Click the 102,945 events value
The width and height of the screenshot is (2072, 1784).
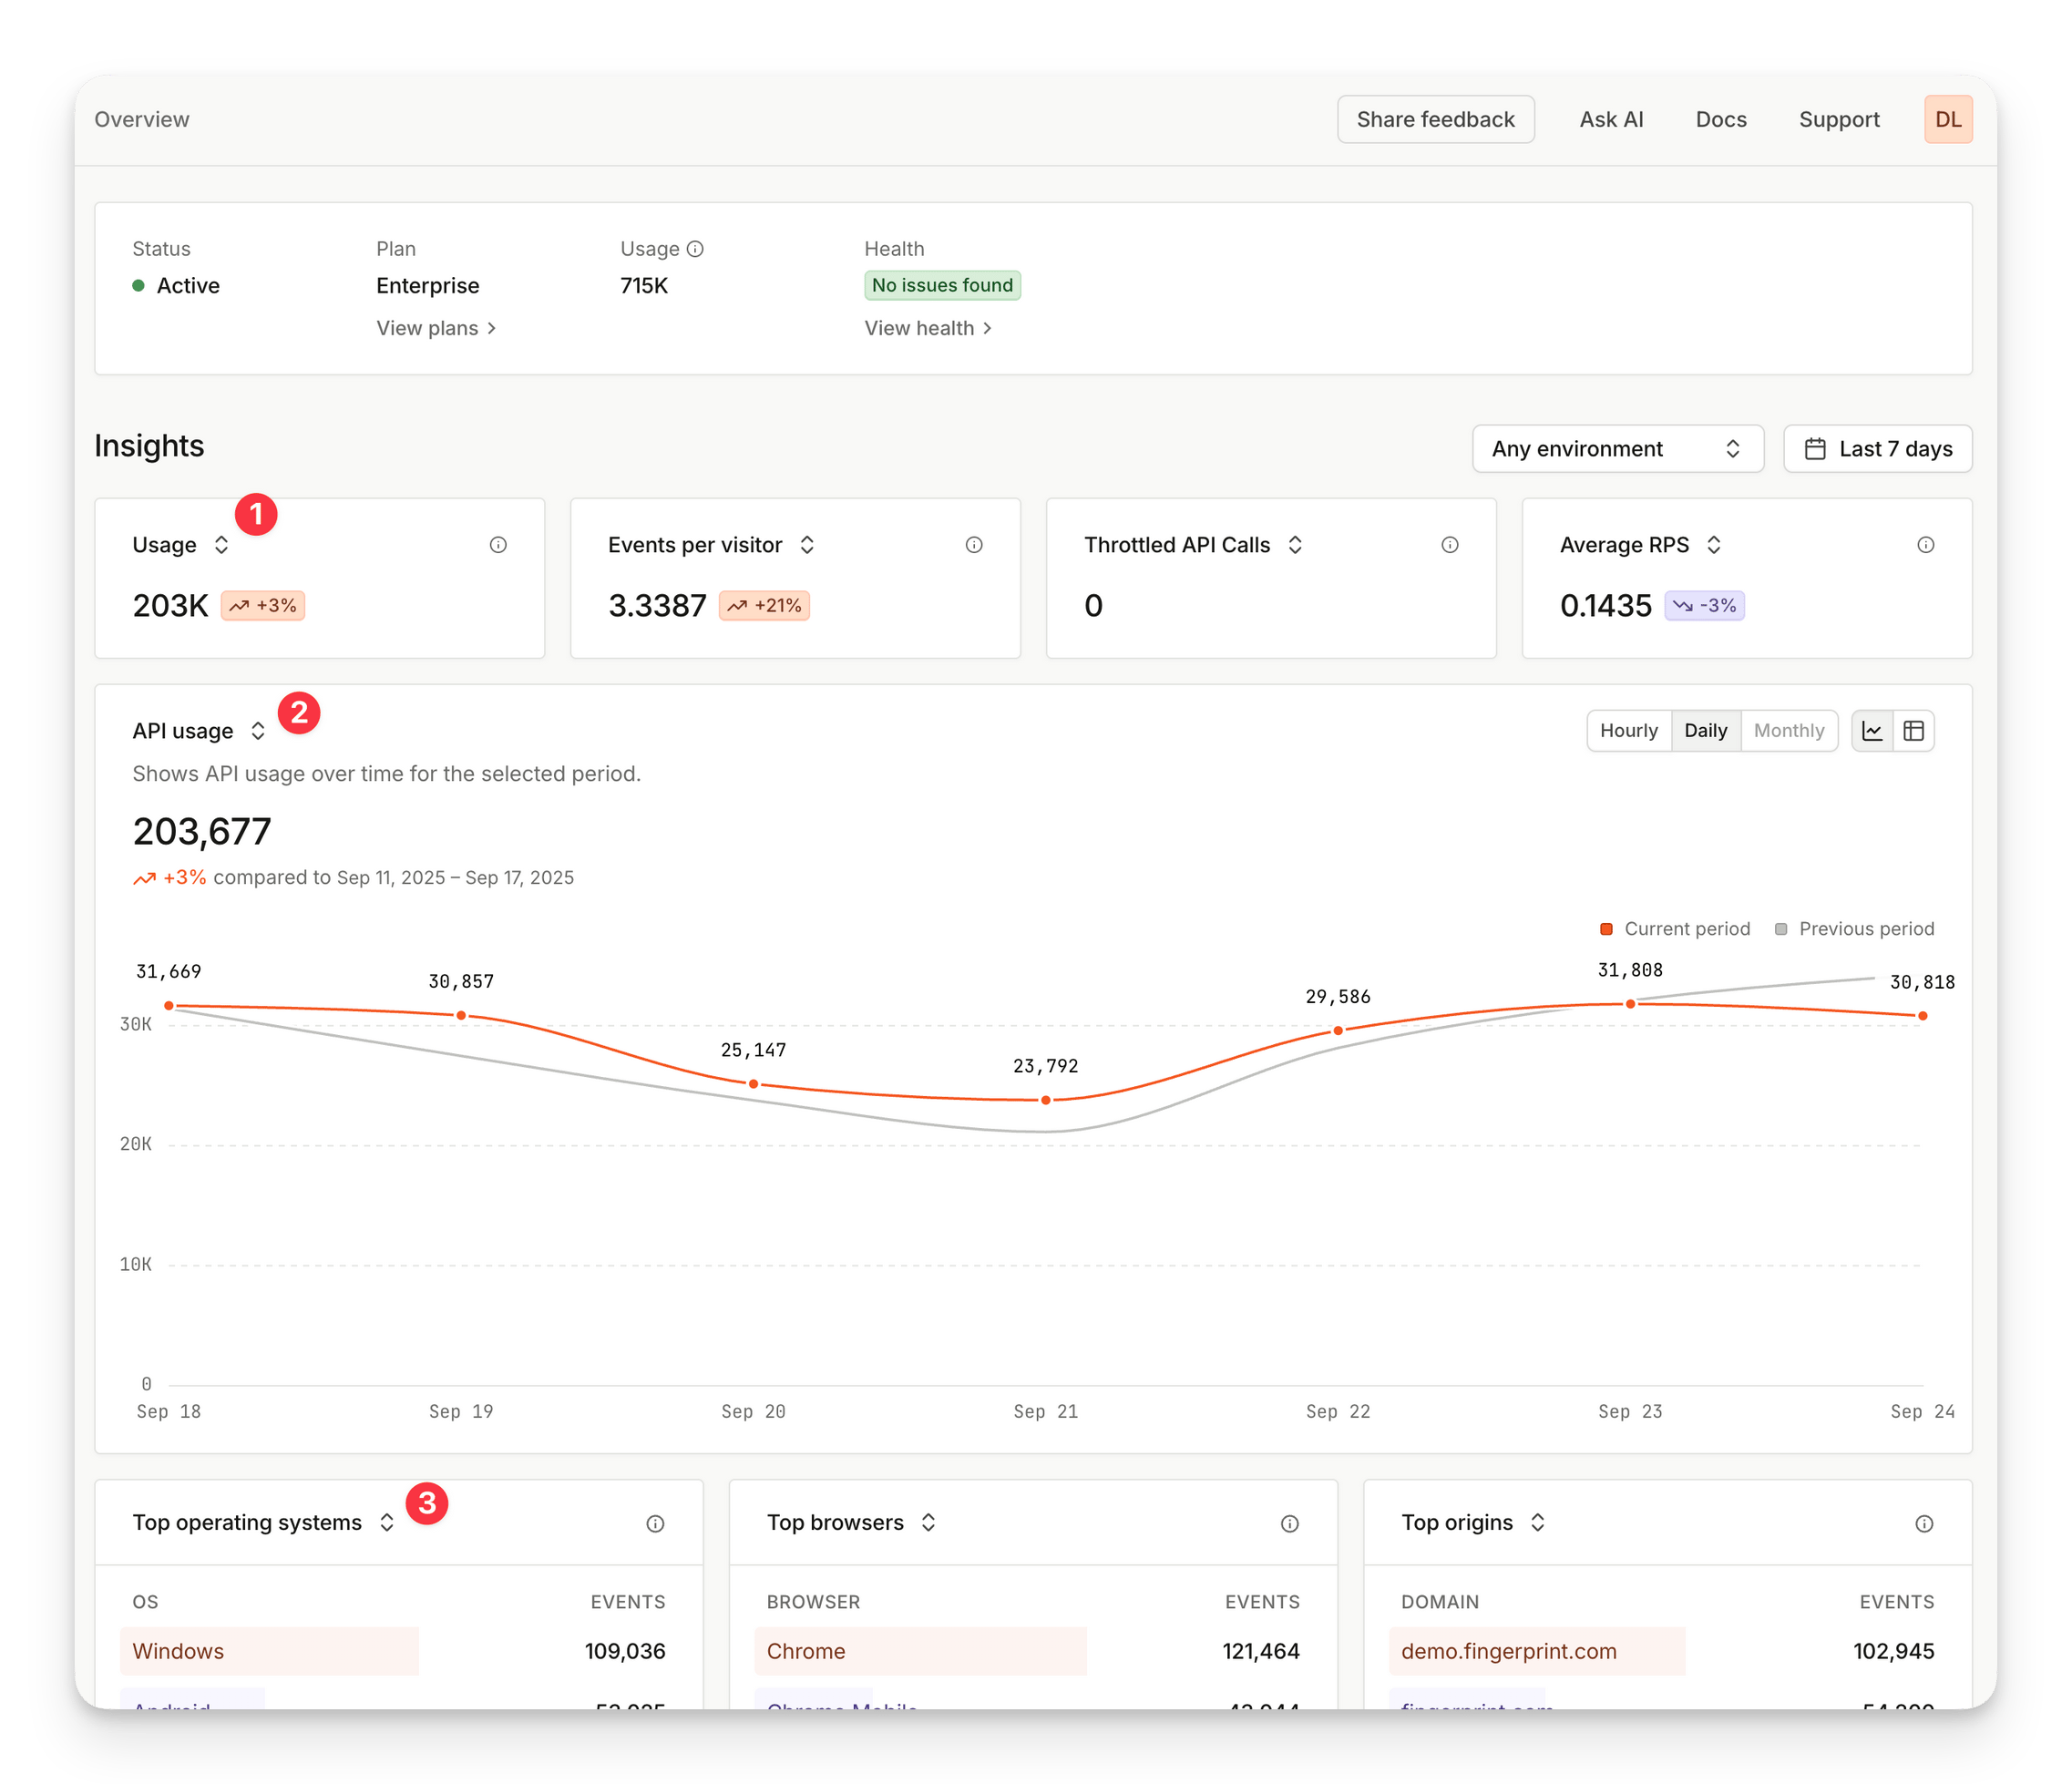coord(1893,1652)
